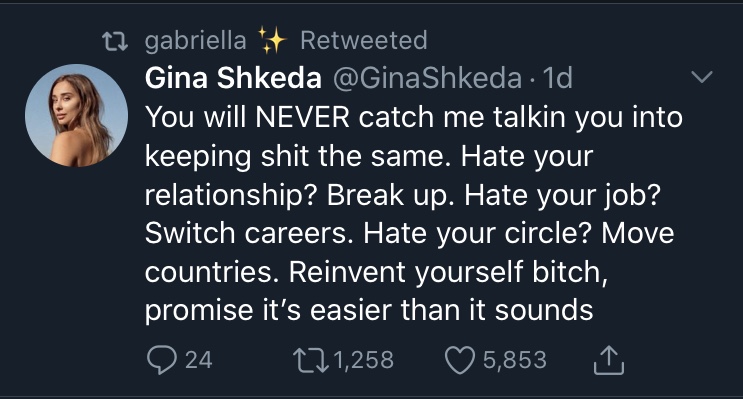
Task: Click the small retweeted indicator icon beside gabriella
Action: 115,41
